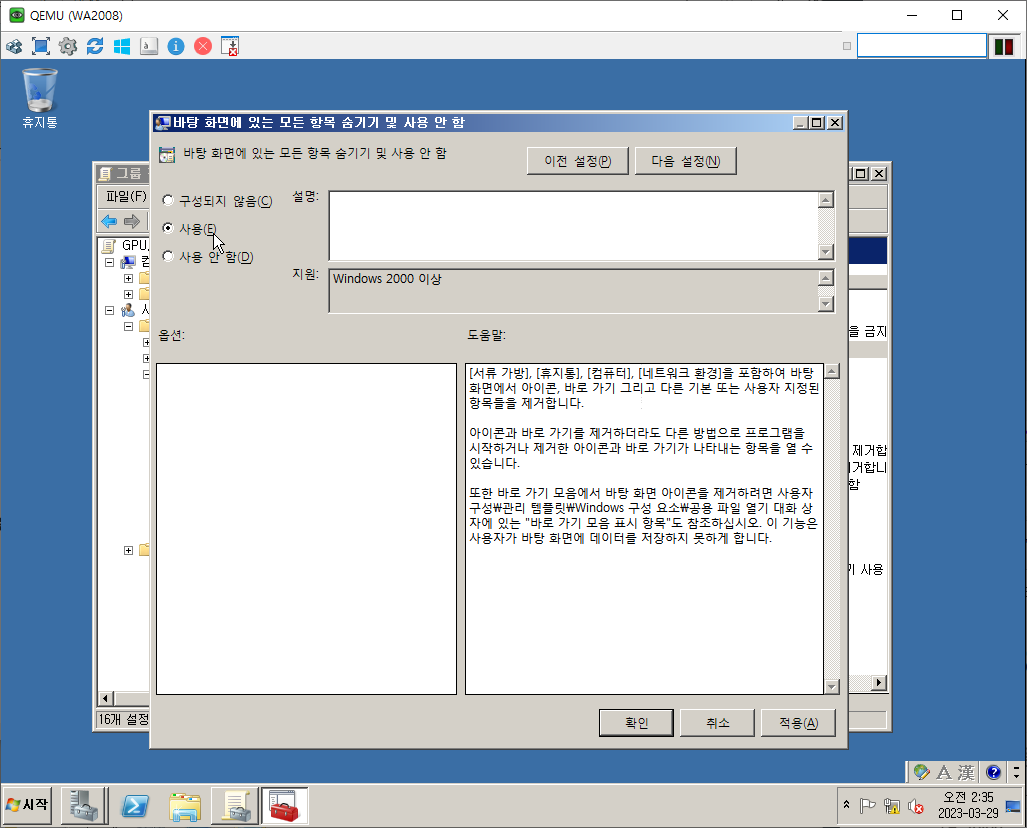The width and height of the screenshot is (1027, 828).
Task: Select the user configuration node icon
Action: [128, 310]
